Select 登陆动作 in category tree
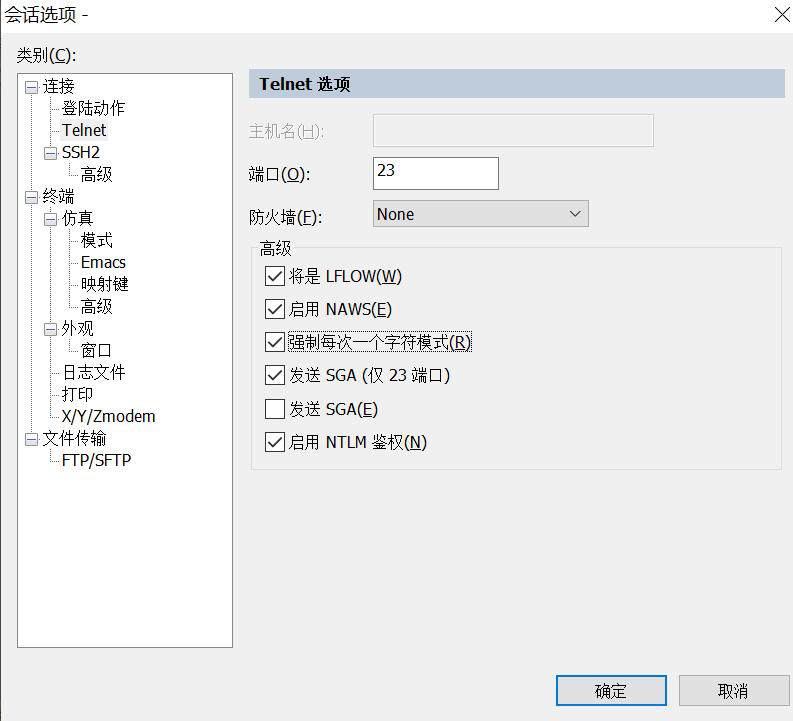The width and height of the screenshot is (793, 721). (x=93, y=108)
